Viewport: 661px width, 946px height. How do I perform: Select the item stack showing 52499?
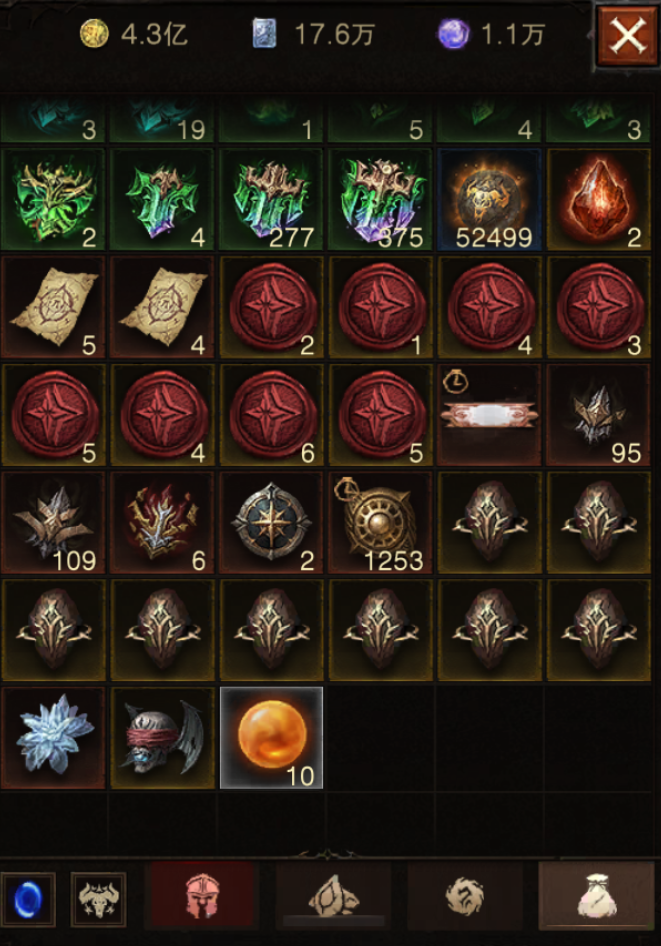(490, 200)
